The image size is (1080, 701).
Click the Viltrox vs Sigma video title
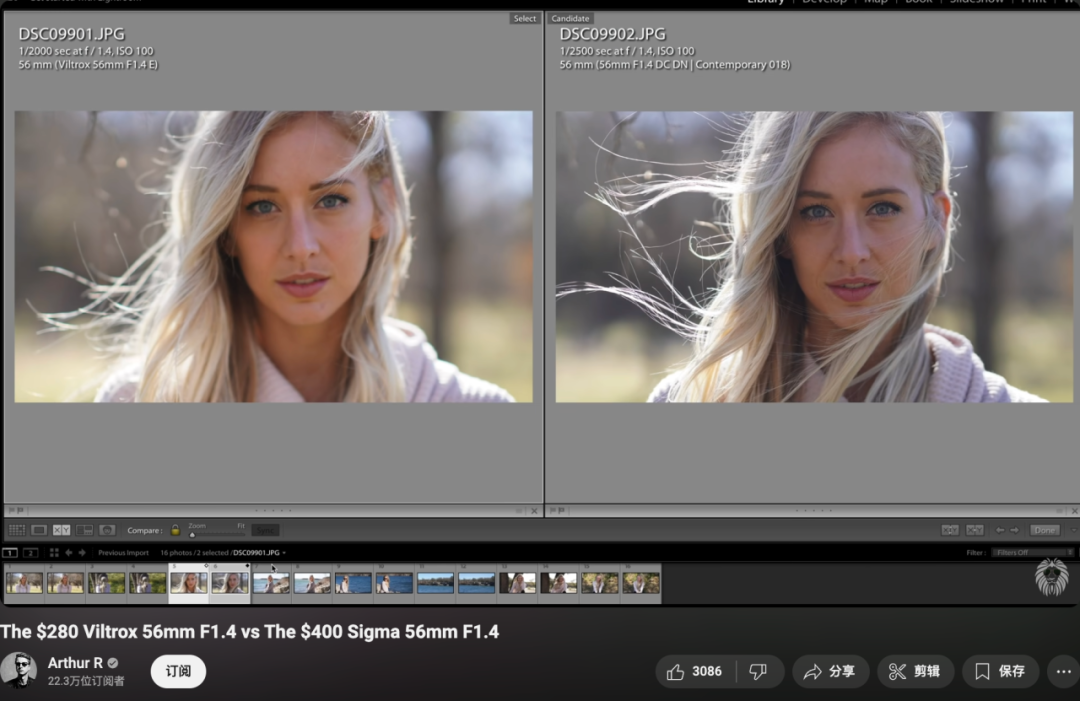(x=249, y=632)
